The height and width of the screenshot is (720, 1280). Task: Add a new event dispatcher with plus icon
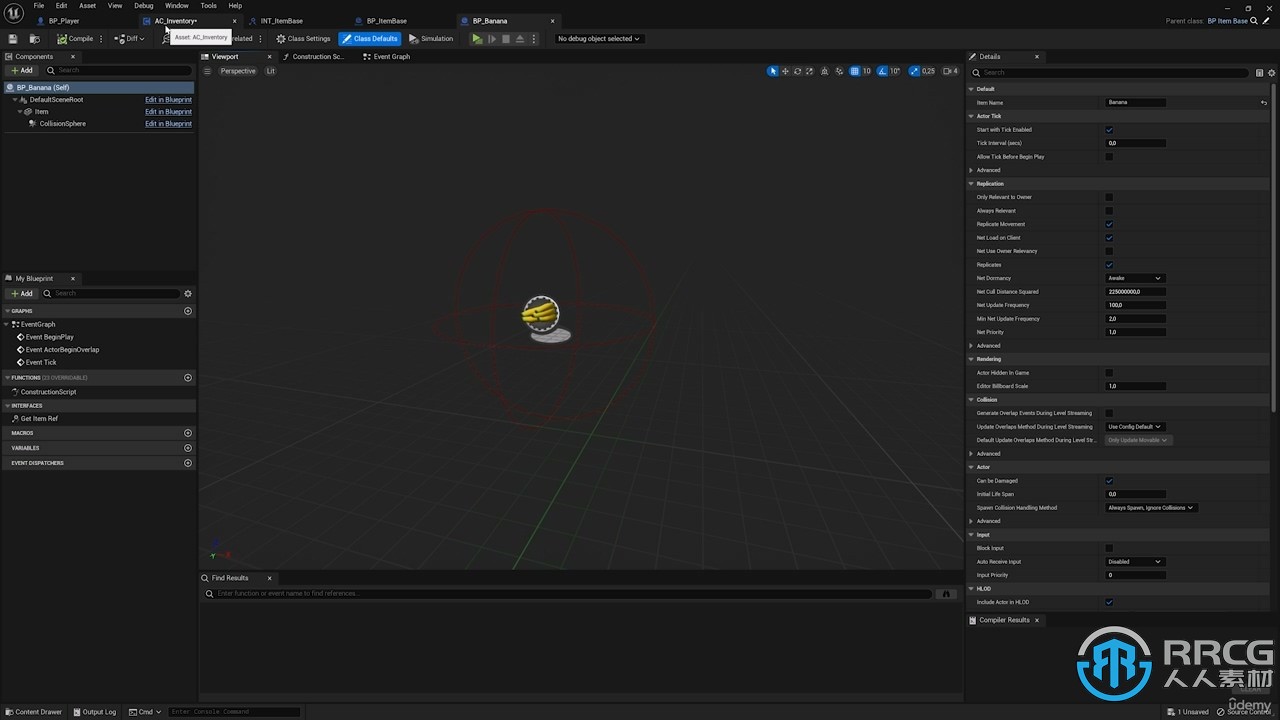[x=188, y=463]
